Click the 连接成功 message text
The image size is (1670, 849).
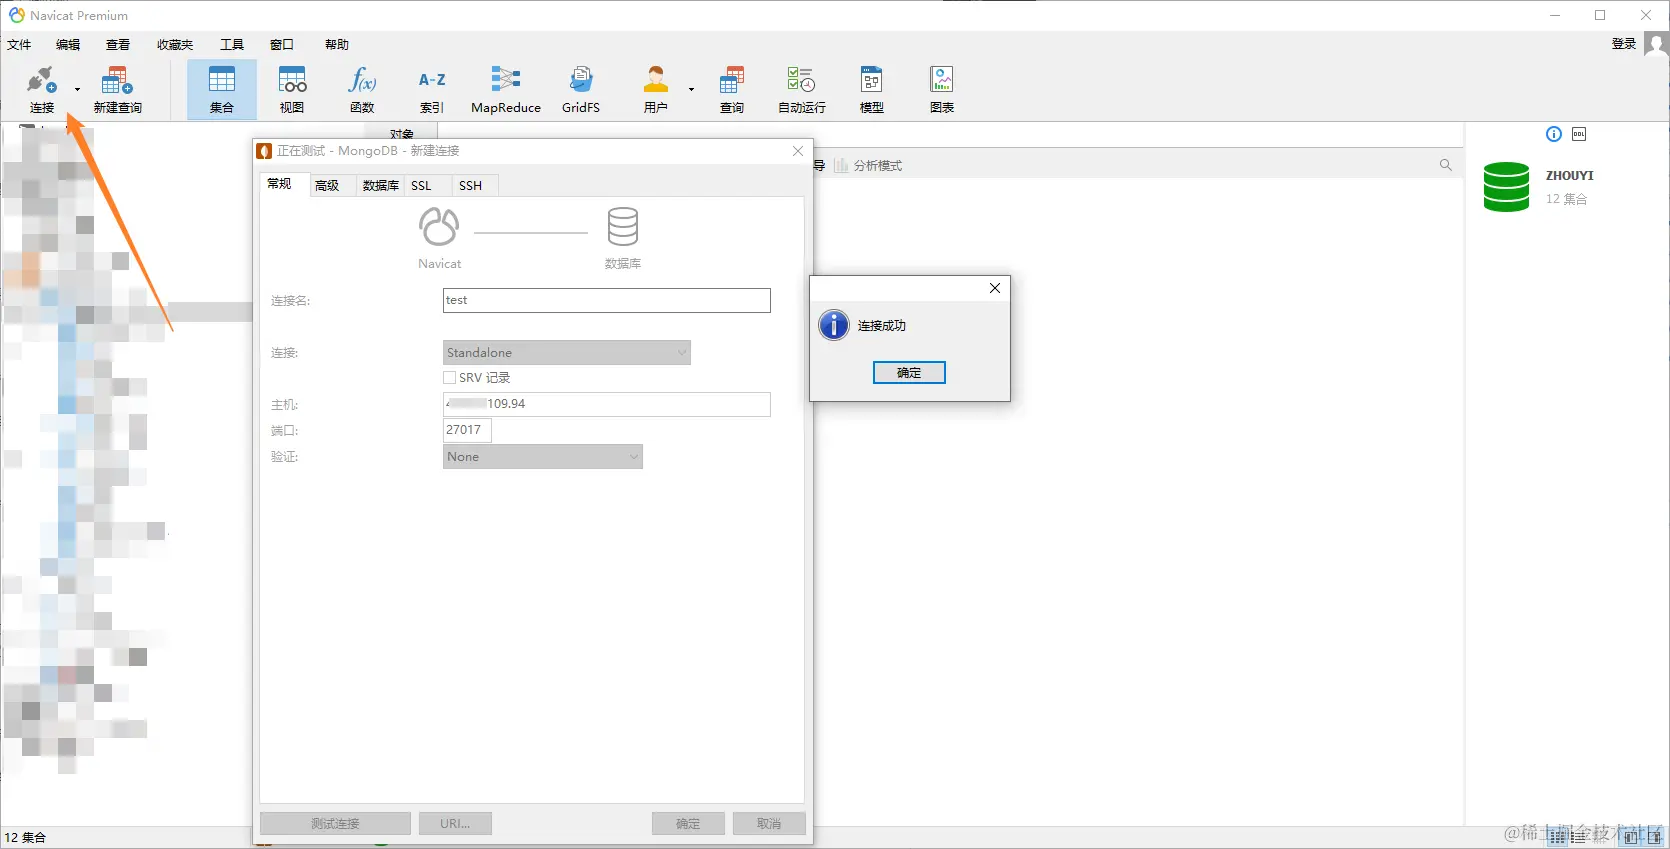point(882,326)
